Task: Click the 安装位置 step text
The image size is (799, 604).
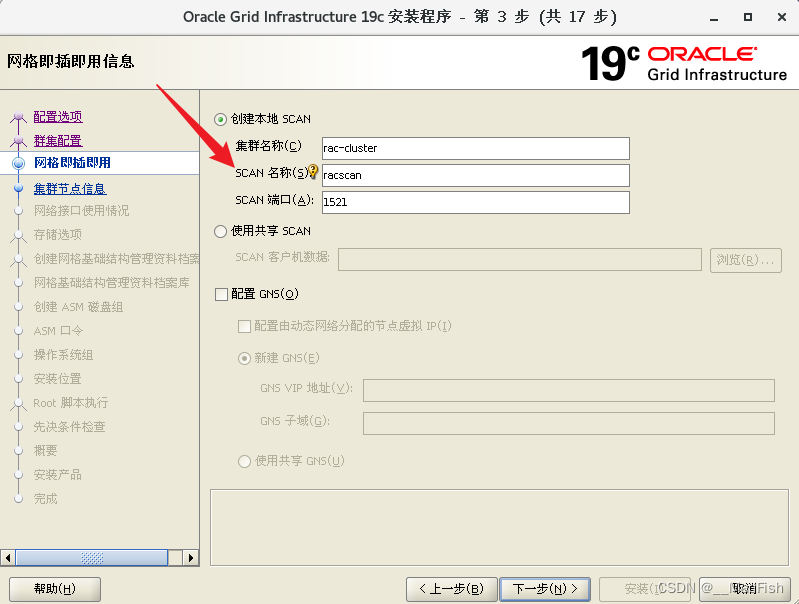Action: tap(58, 379)
